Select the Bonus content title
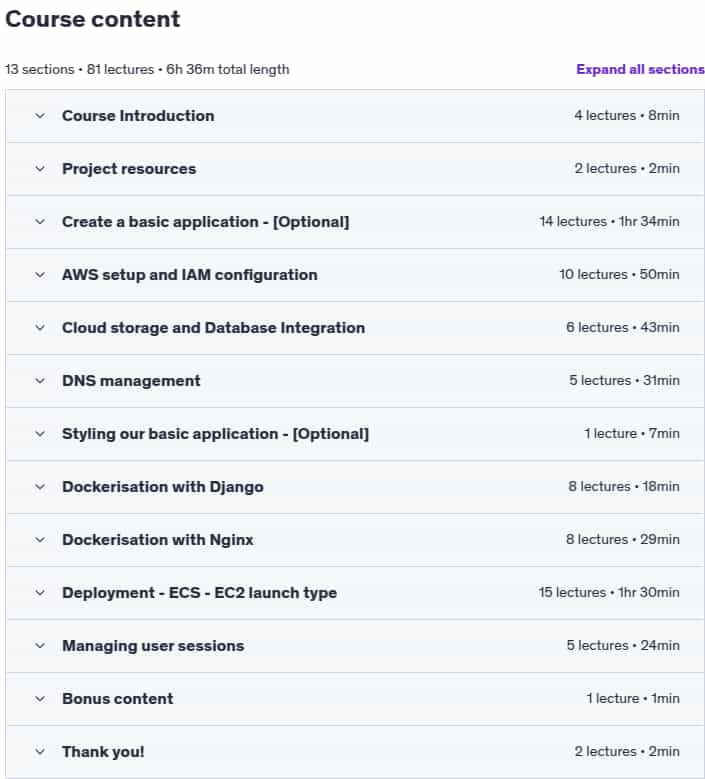Image resolution: width=705 pixels, height=779 pixels. (x=118, y=699)
